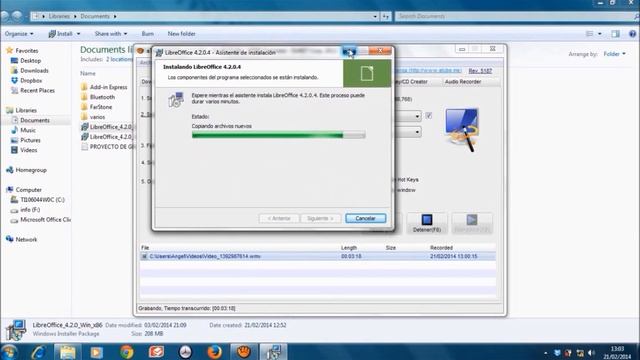Toggle the checkbox beside the recorder dropdown
This screenshot has width=640, height=360.
click(x=429, y=116)
